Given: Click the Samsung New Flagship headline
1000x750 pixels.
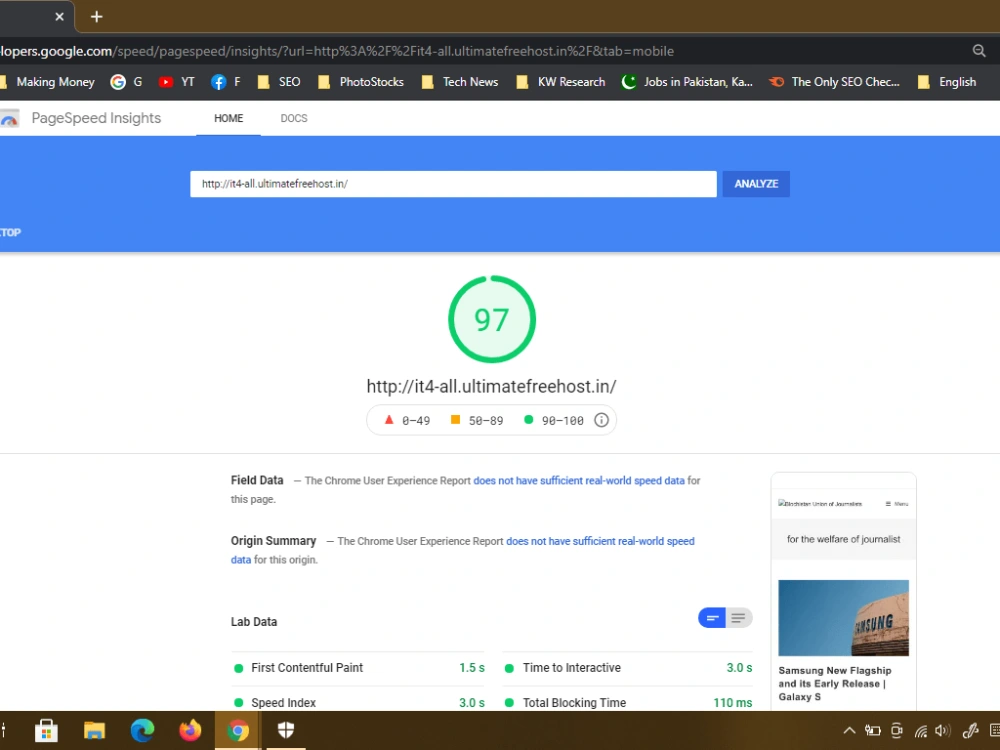Looking at the screenshot, I should click(x=835, y=684).
